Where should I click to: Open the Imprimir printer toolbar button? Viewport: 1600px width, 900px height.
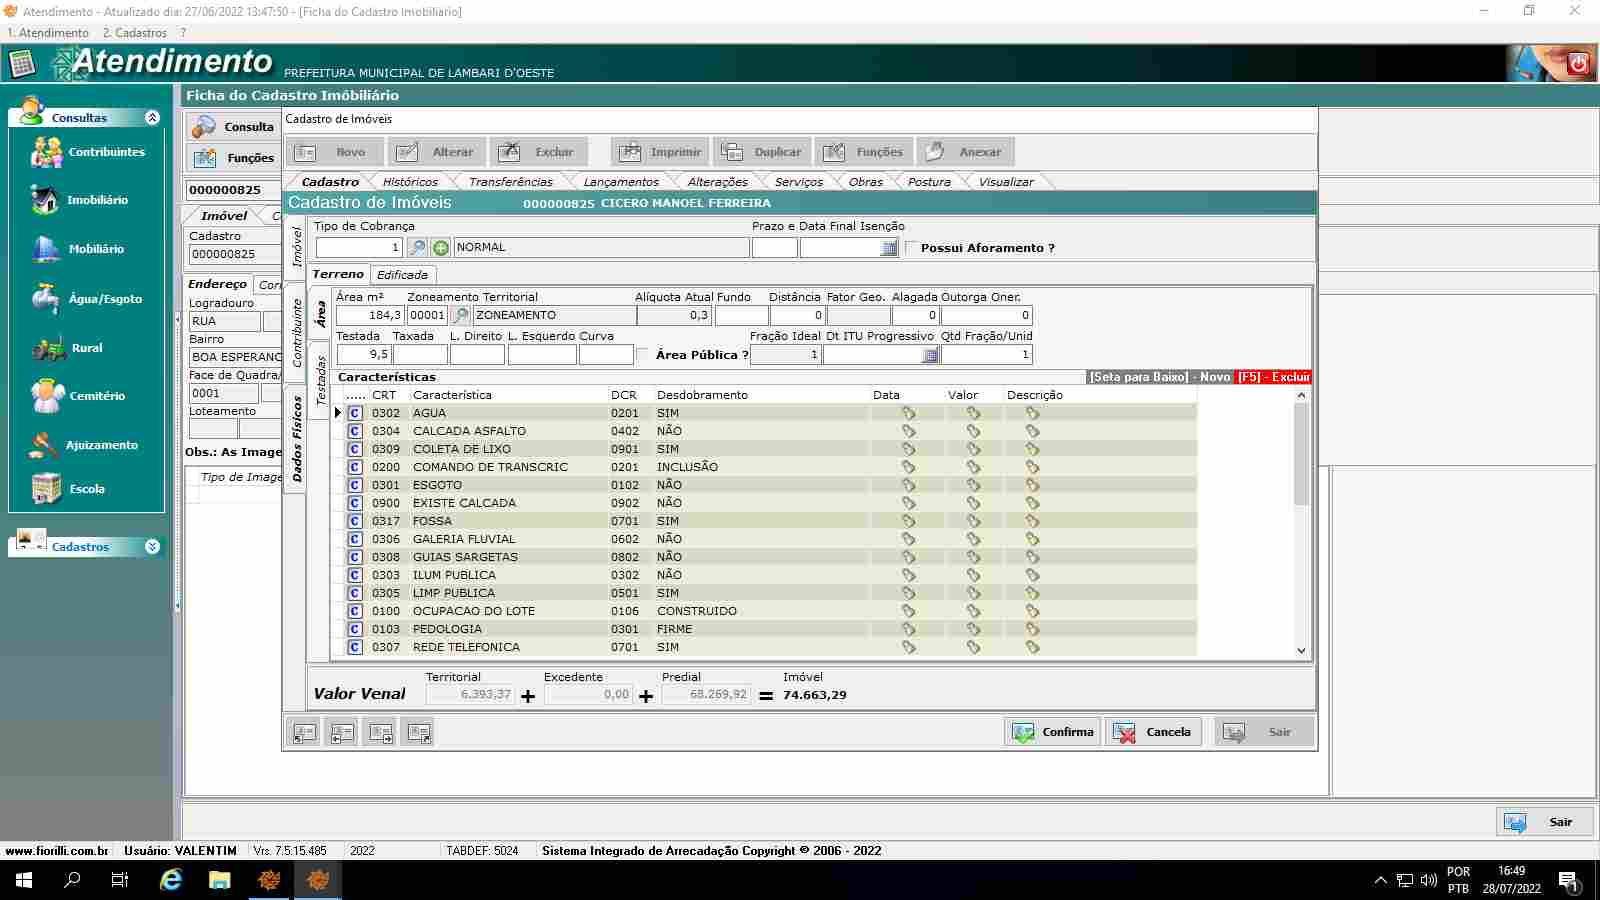660,152
